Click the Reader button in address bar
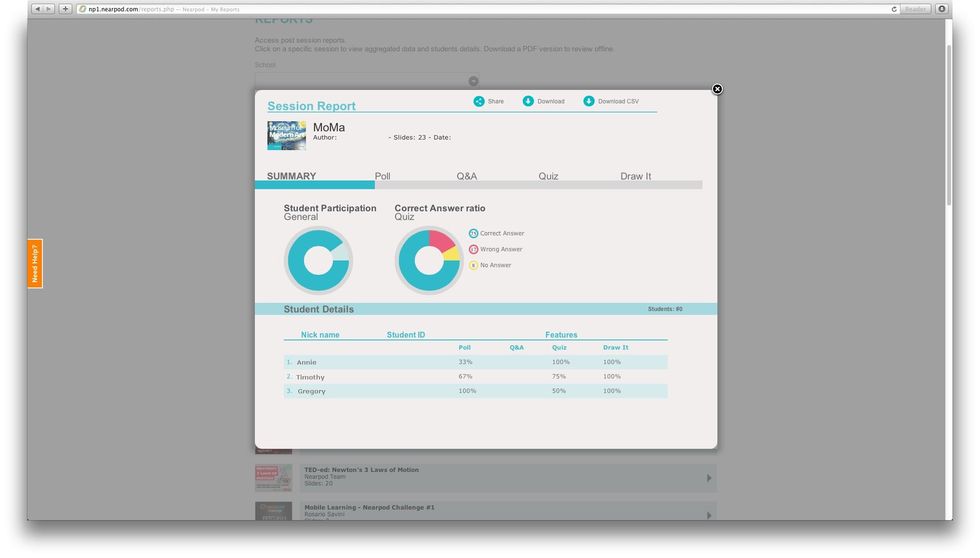The width and height of the screenshot is (980, 558). (x=916, y=9)
